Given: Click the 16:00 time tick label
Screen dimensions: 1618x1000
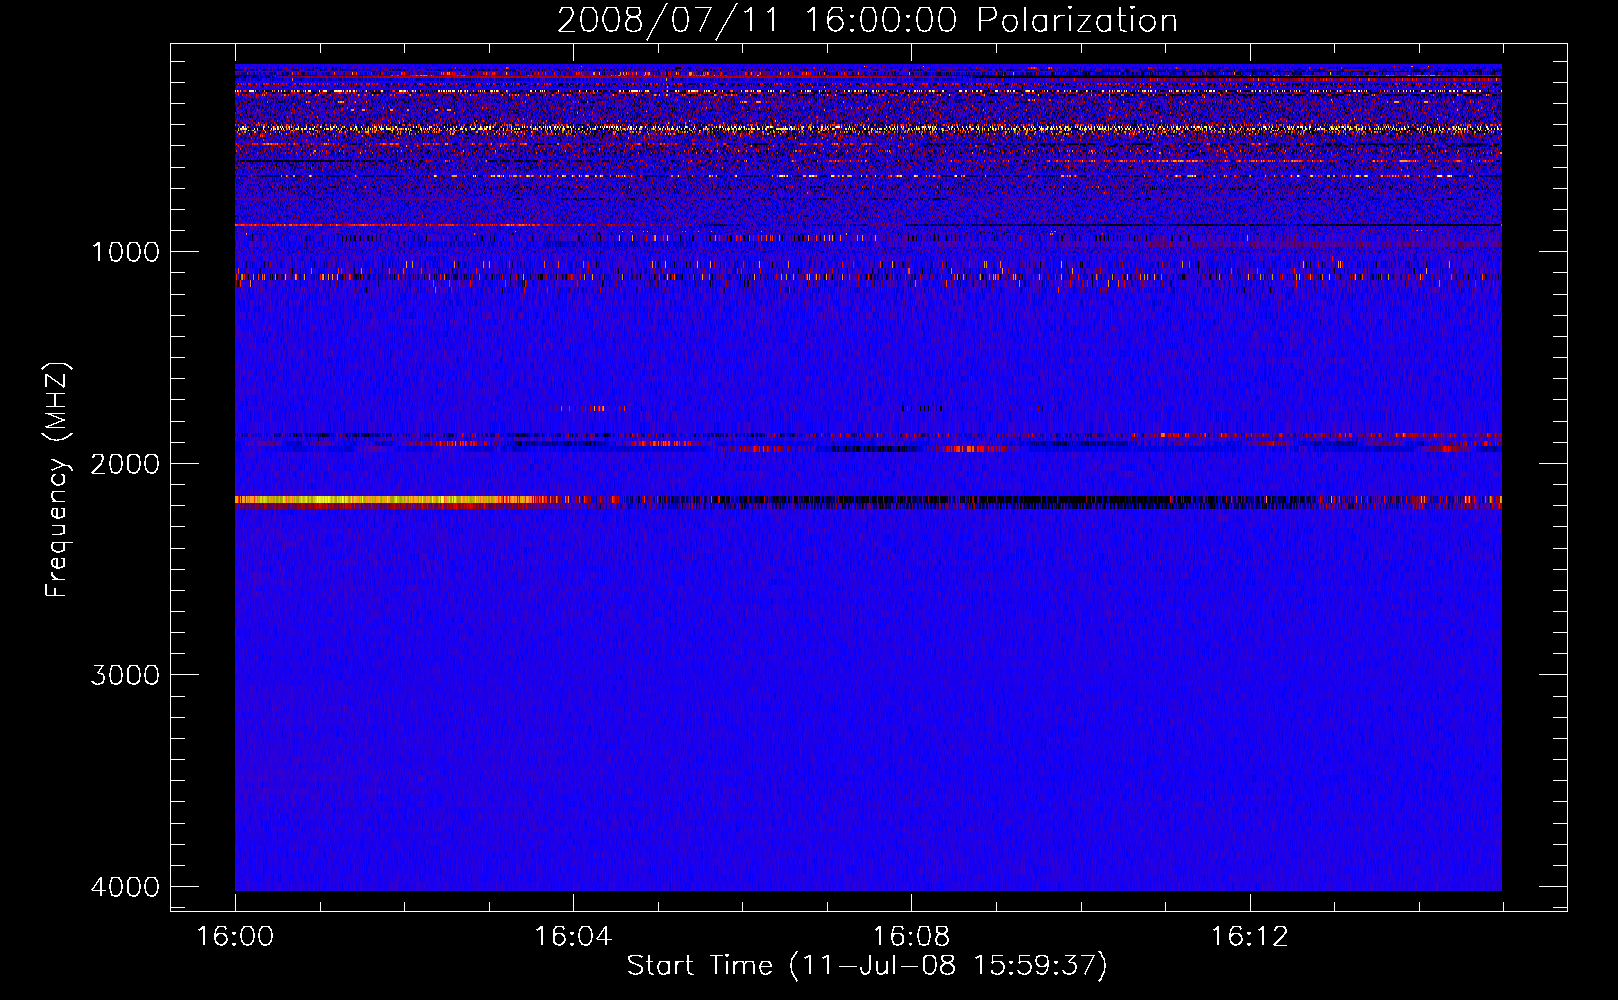Looking at the screenshot, I should pyautogui.click(x=235, y=937).
